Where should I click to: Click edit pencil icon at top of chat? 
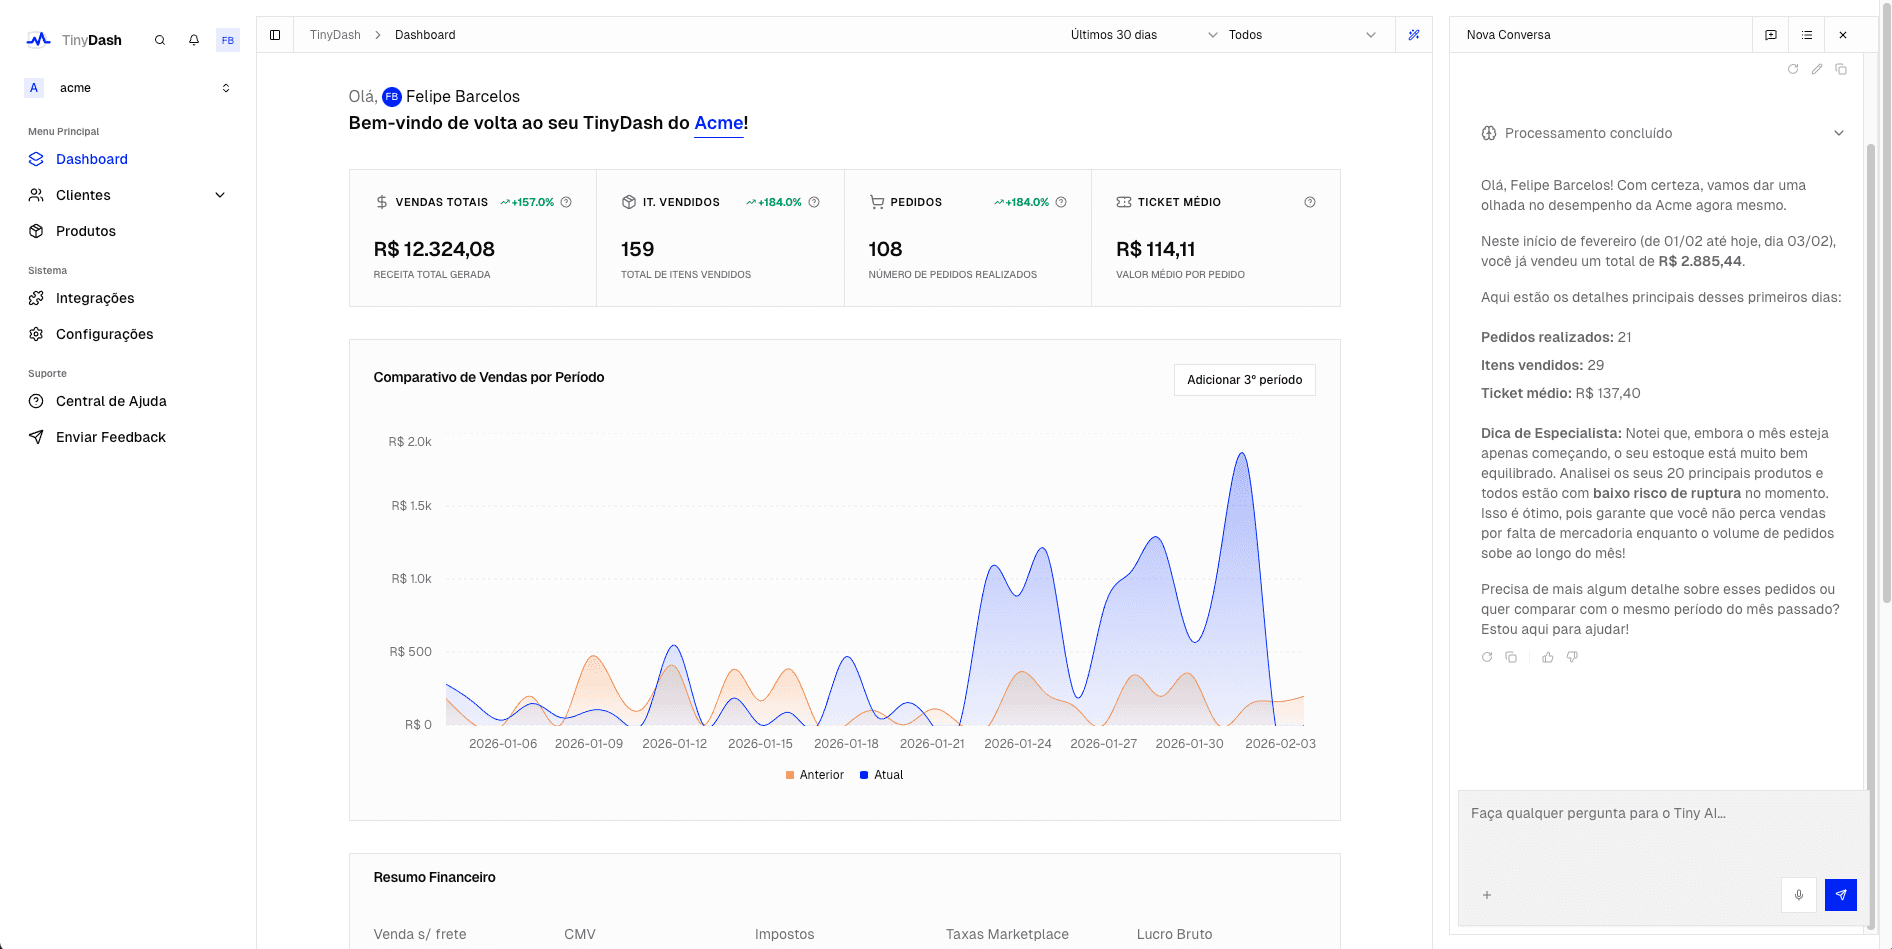point(1817,69)
